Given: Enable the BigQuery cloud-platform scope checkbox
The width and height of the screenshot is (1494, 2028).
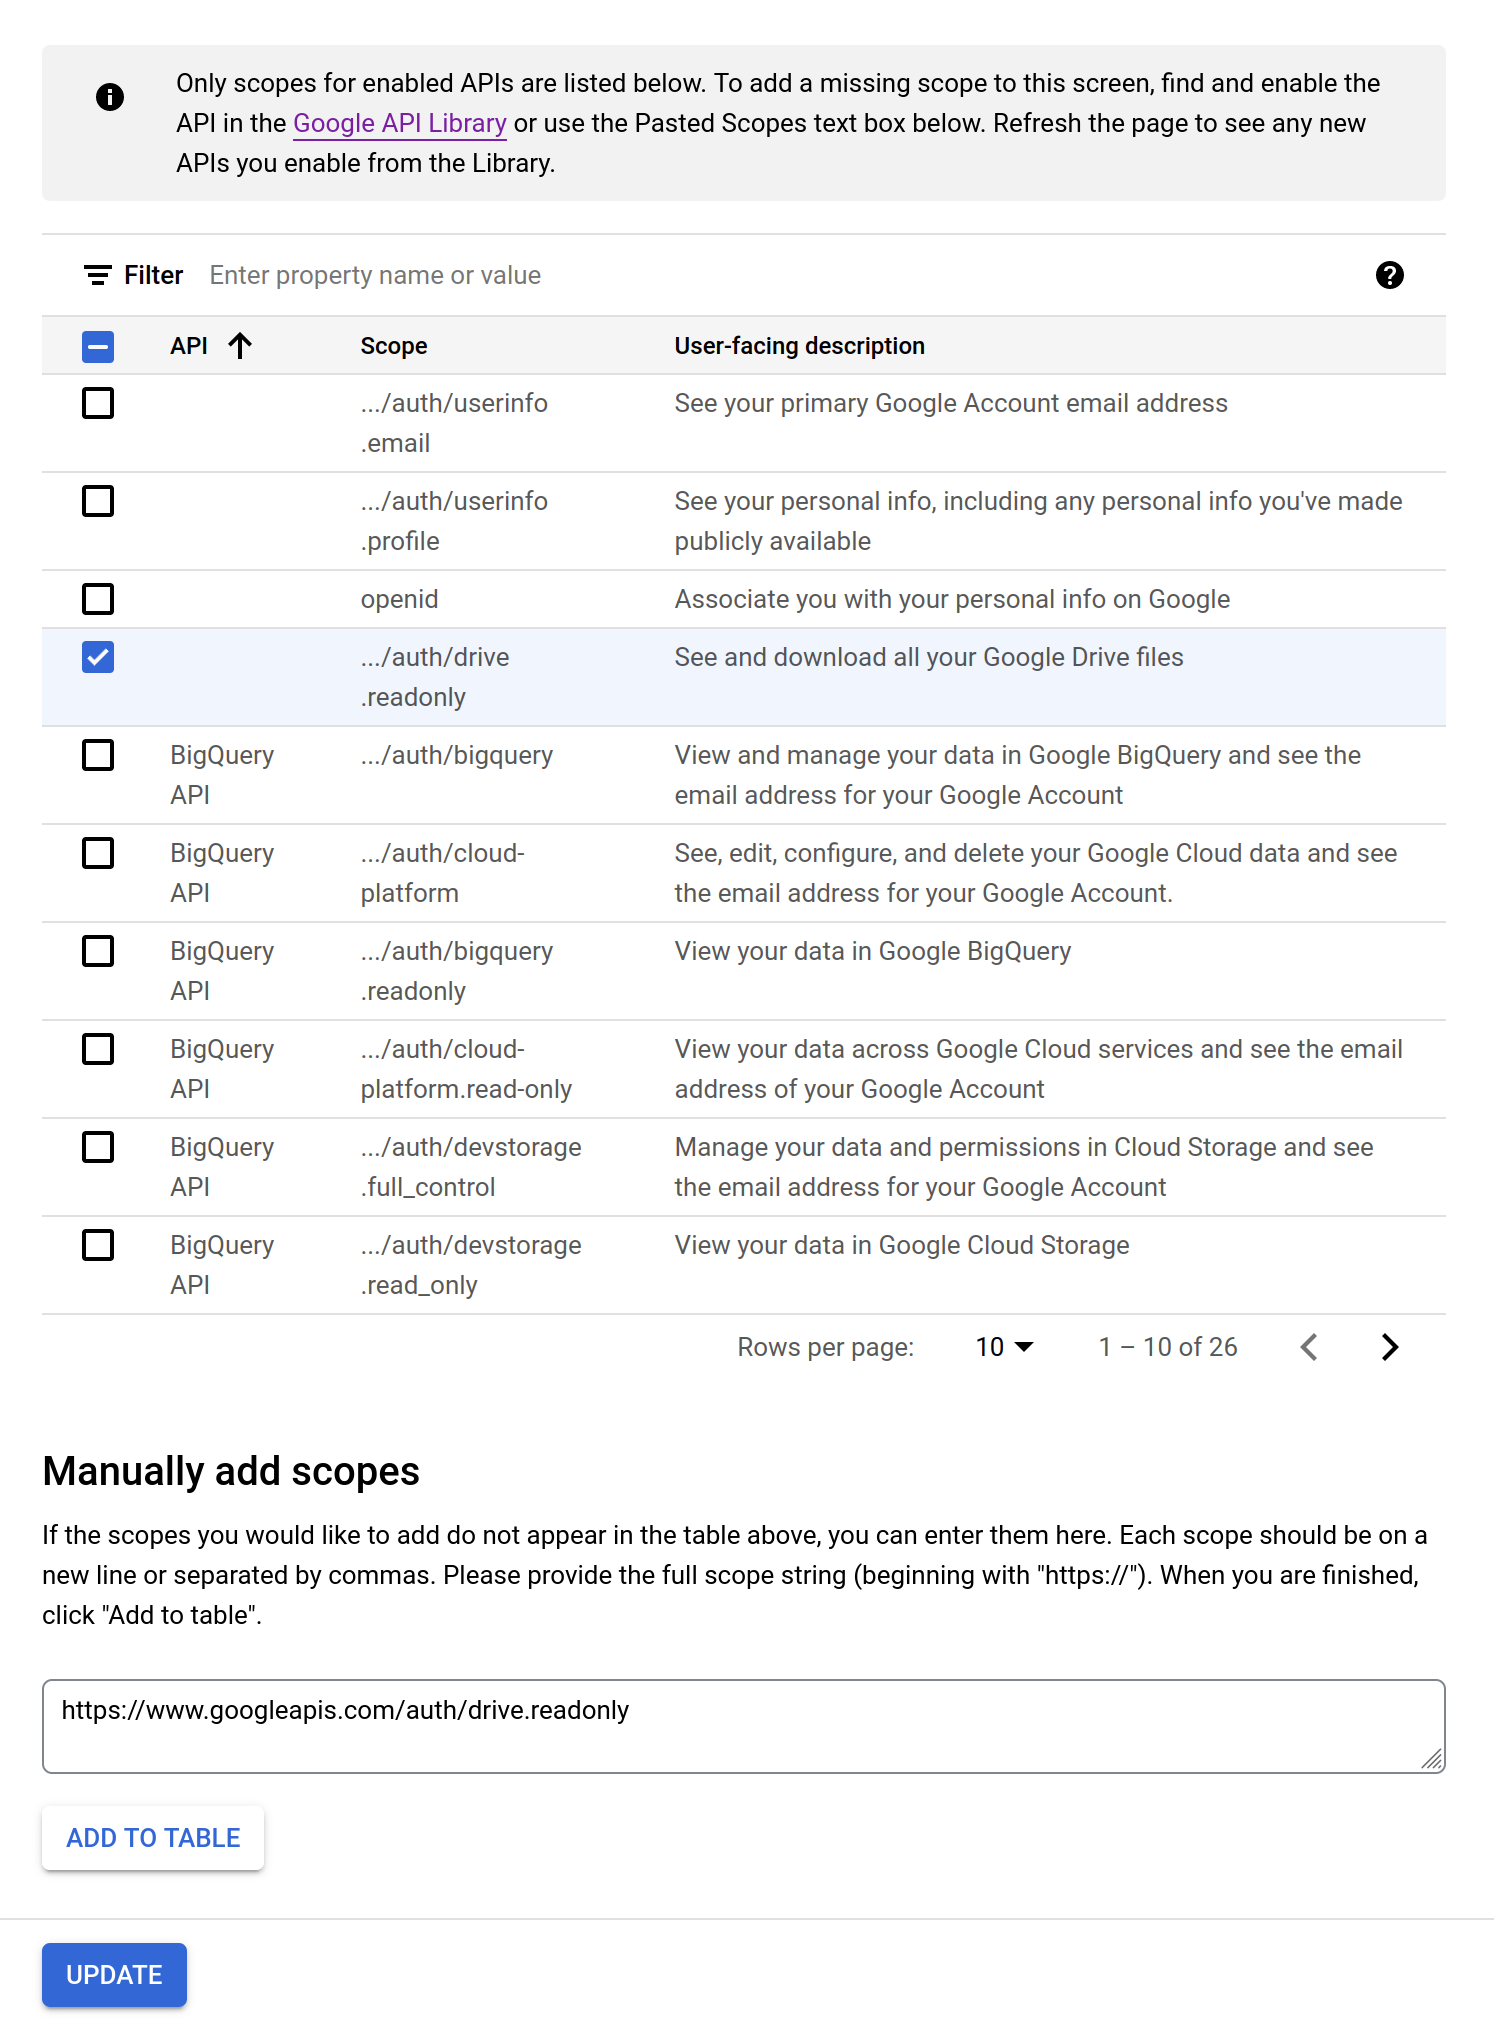Looking at the screenshot, I should pos(98,853).
